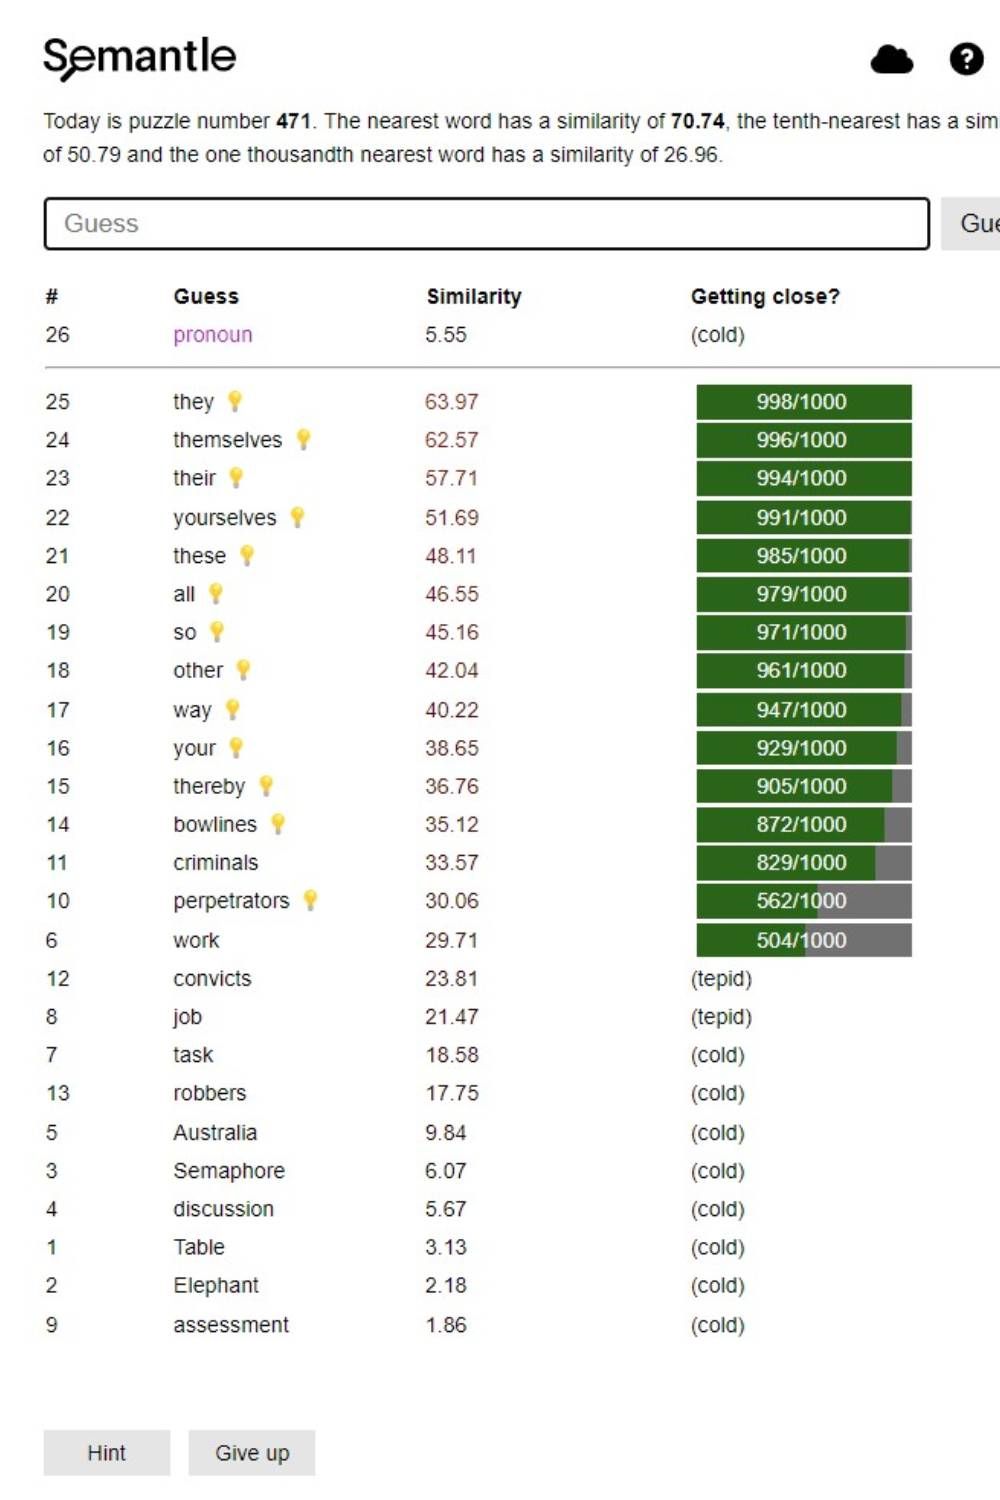
Task: Click the 998/1000 green progress bar
Action: click(803, 401)
